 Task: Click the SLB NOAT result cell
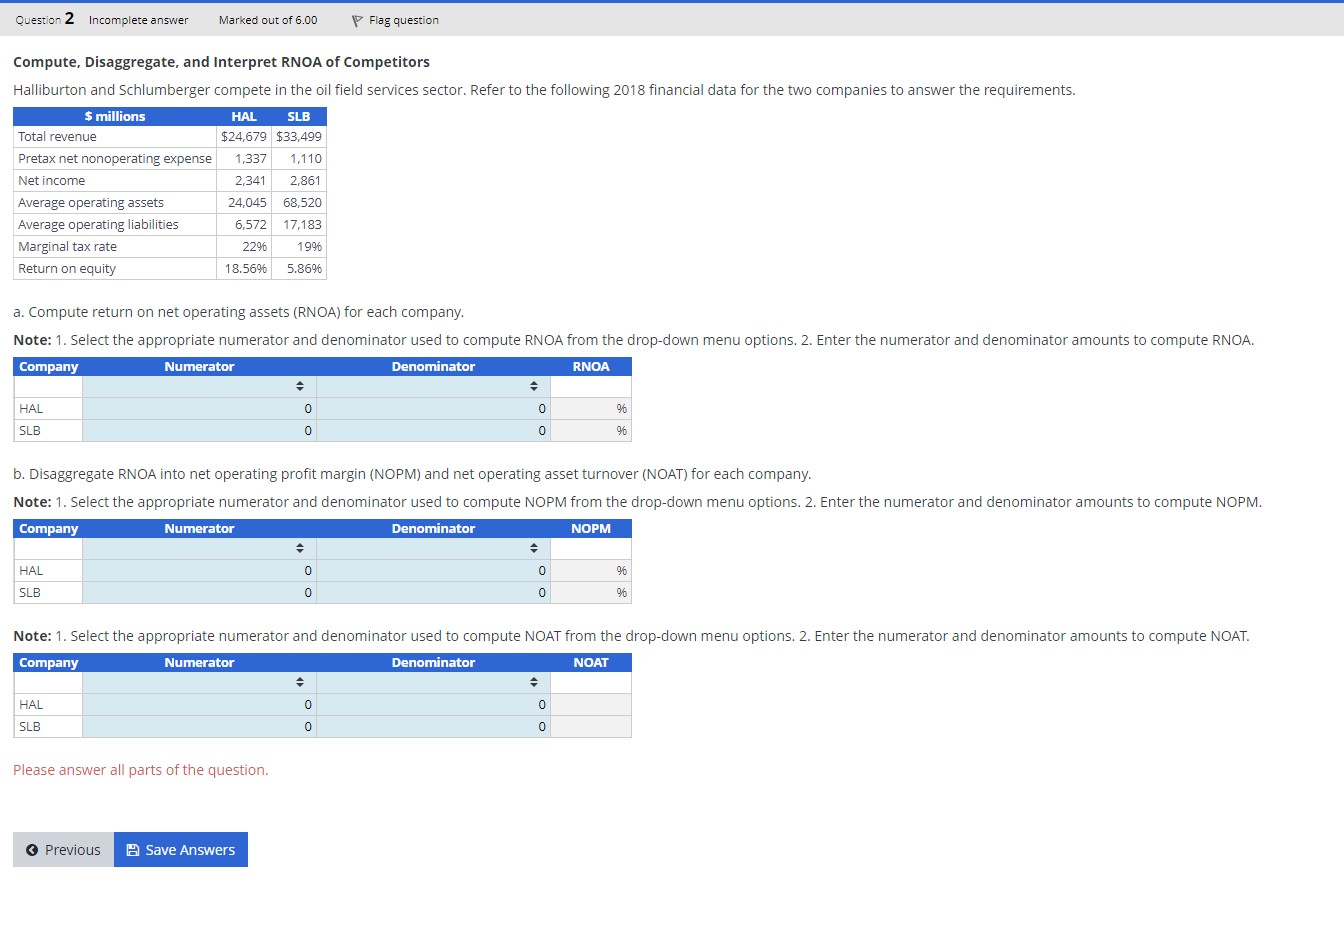(x=592, y=726)
